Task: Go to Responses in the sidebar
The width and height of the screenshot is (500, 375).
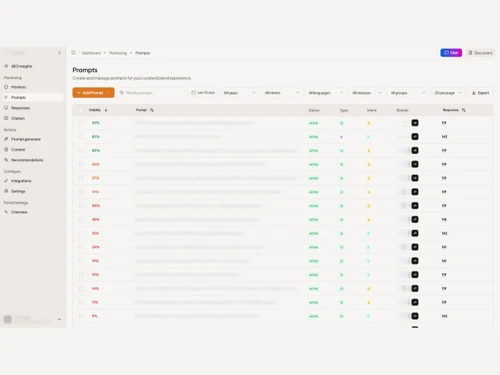Action: (20, 108)
